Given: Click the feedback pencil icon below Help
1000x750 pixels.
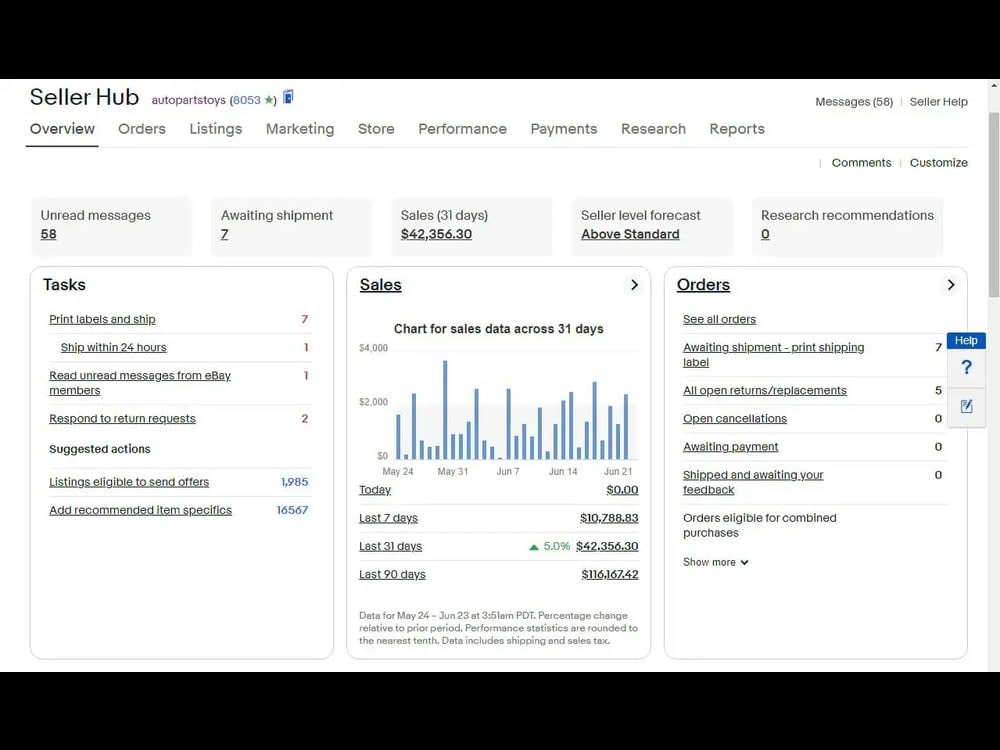Looking at the screenshot, I should [x=966, y=406].
